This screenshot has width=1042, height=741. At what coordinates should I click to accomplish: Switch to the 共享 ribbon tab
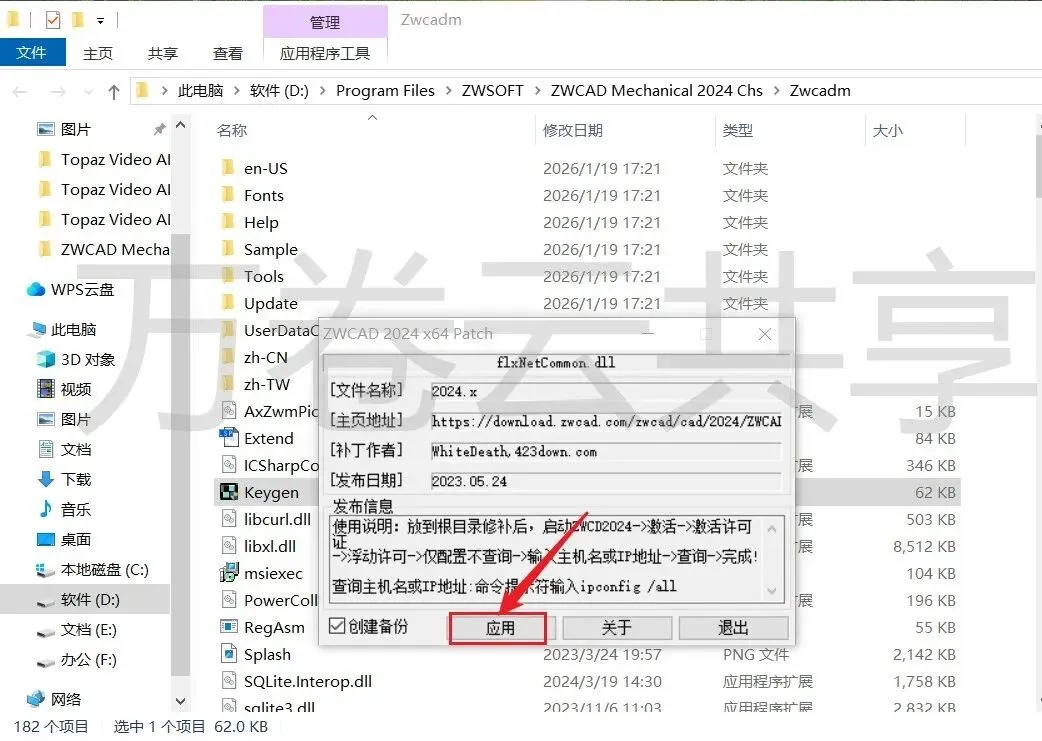[x=163, y=53]
